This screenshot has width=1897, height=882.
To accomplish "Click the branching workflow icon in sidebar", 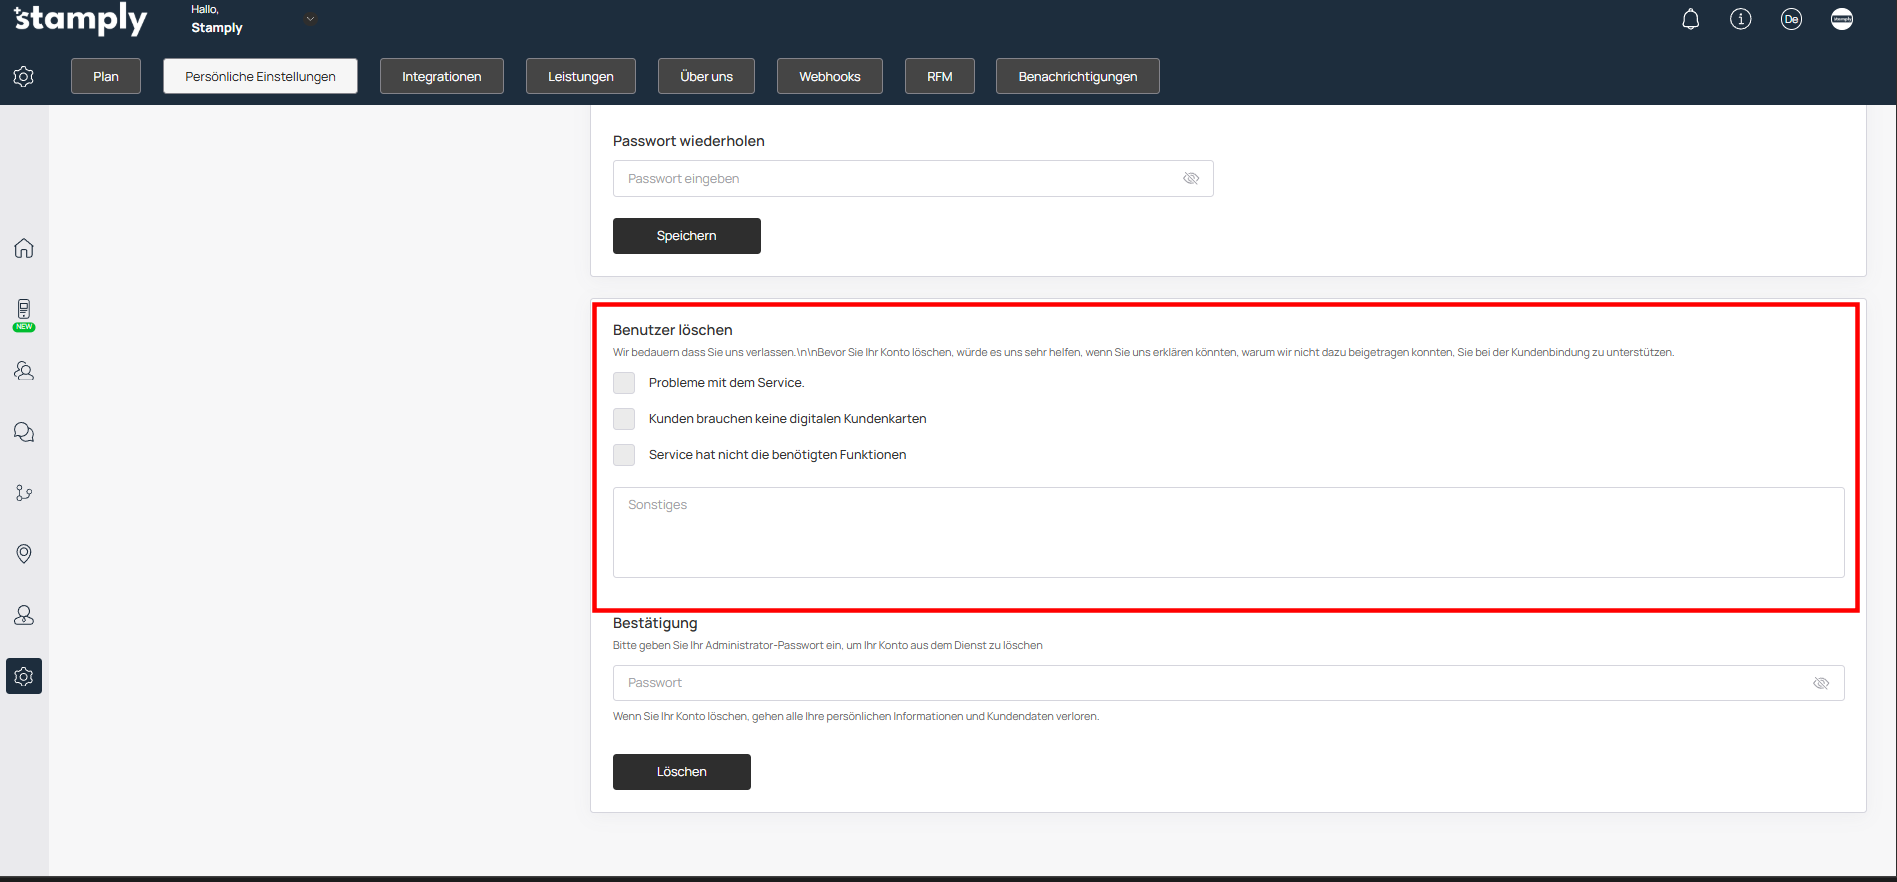I will pos(24,493).
